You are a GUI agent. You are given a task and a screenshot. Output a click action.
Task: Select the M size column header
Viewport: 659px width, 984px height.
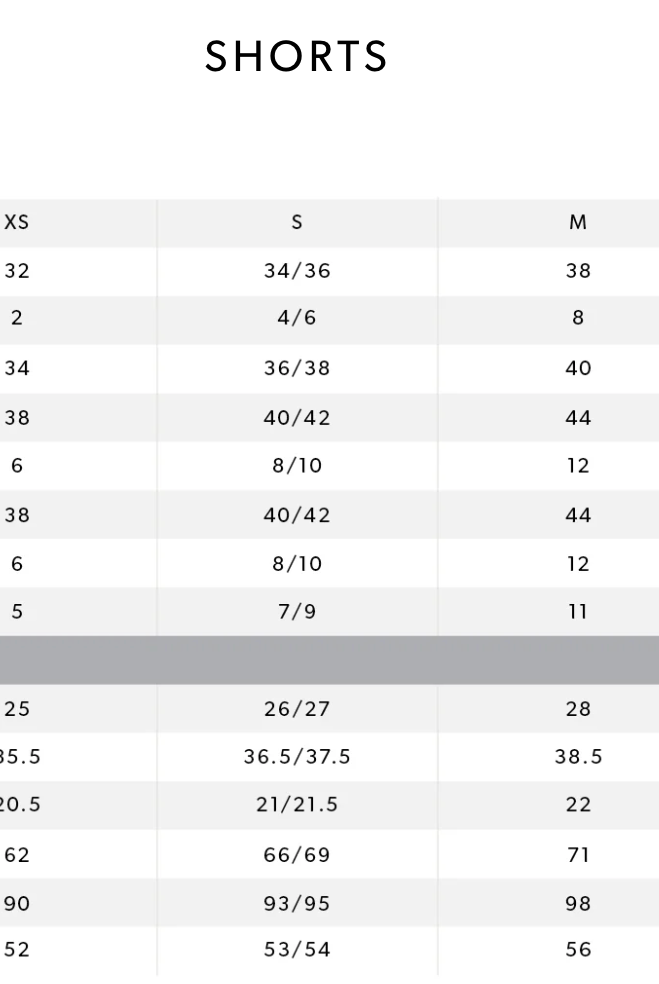(578, 222)
